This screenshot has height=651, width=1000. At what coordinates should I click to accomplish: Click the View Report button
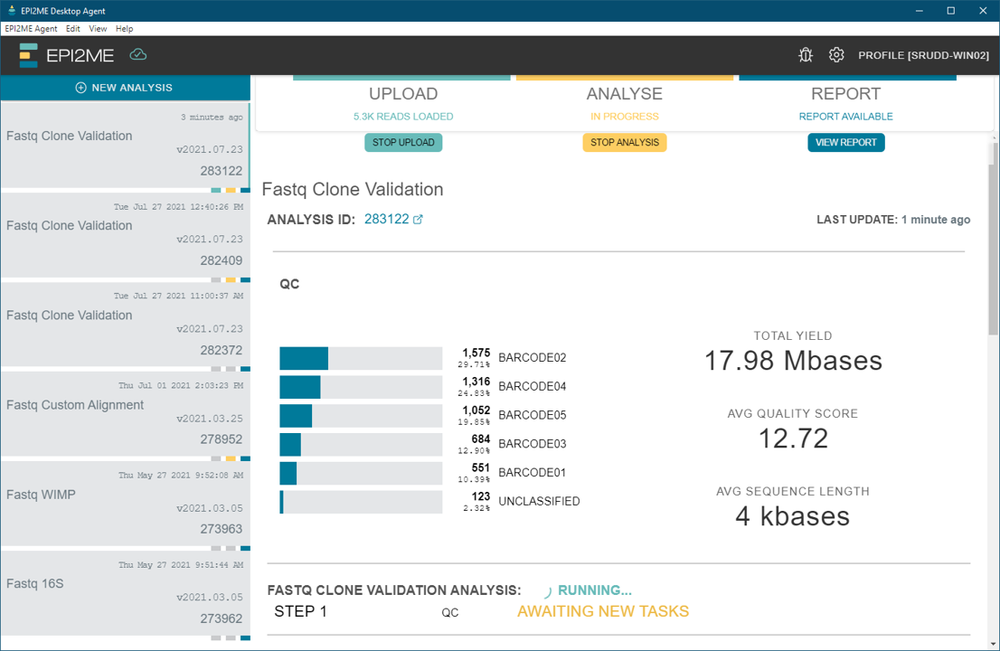tap(846, 142)
